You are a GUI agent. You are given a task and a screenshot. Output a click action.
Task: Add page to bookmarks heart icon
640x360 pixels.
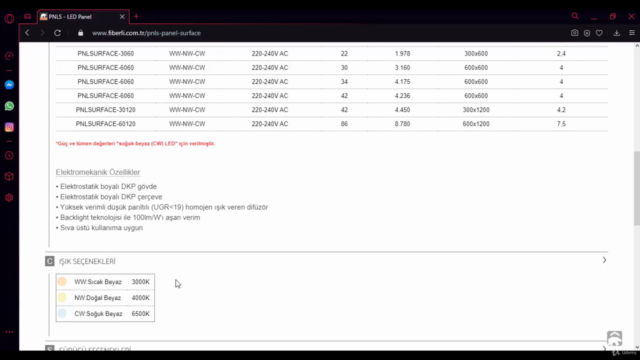tap(599, 33)
